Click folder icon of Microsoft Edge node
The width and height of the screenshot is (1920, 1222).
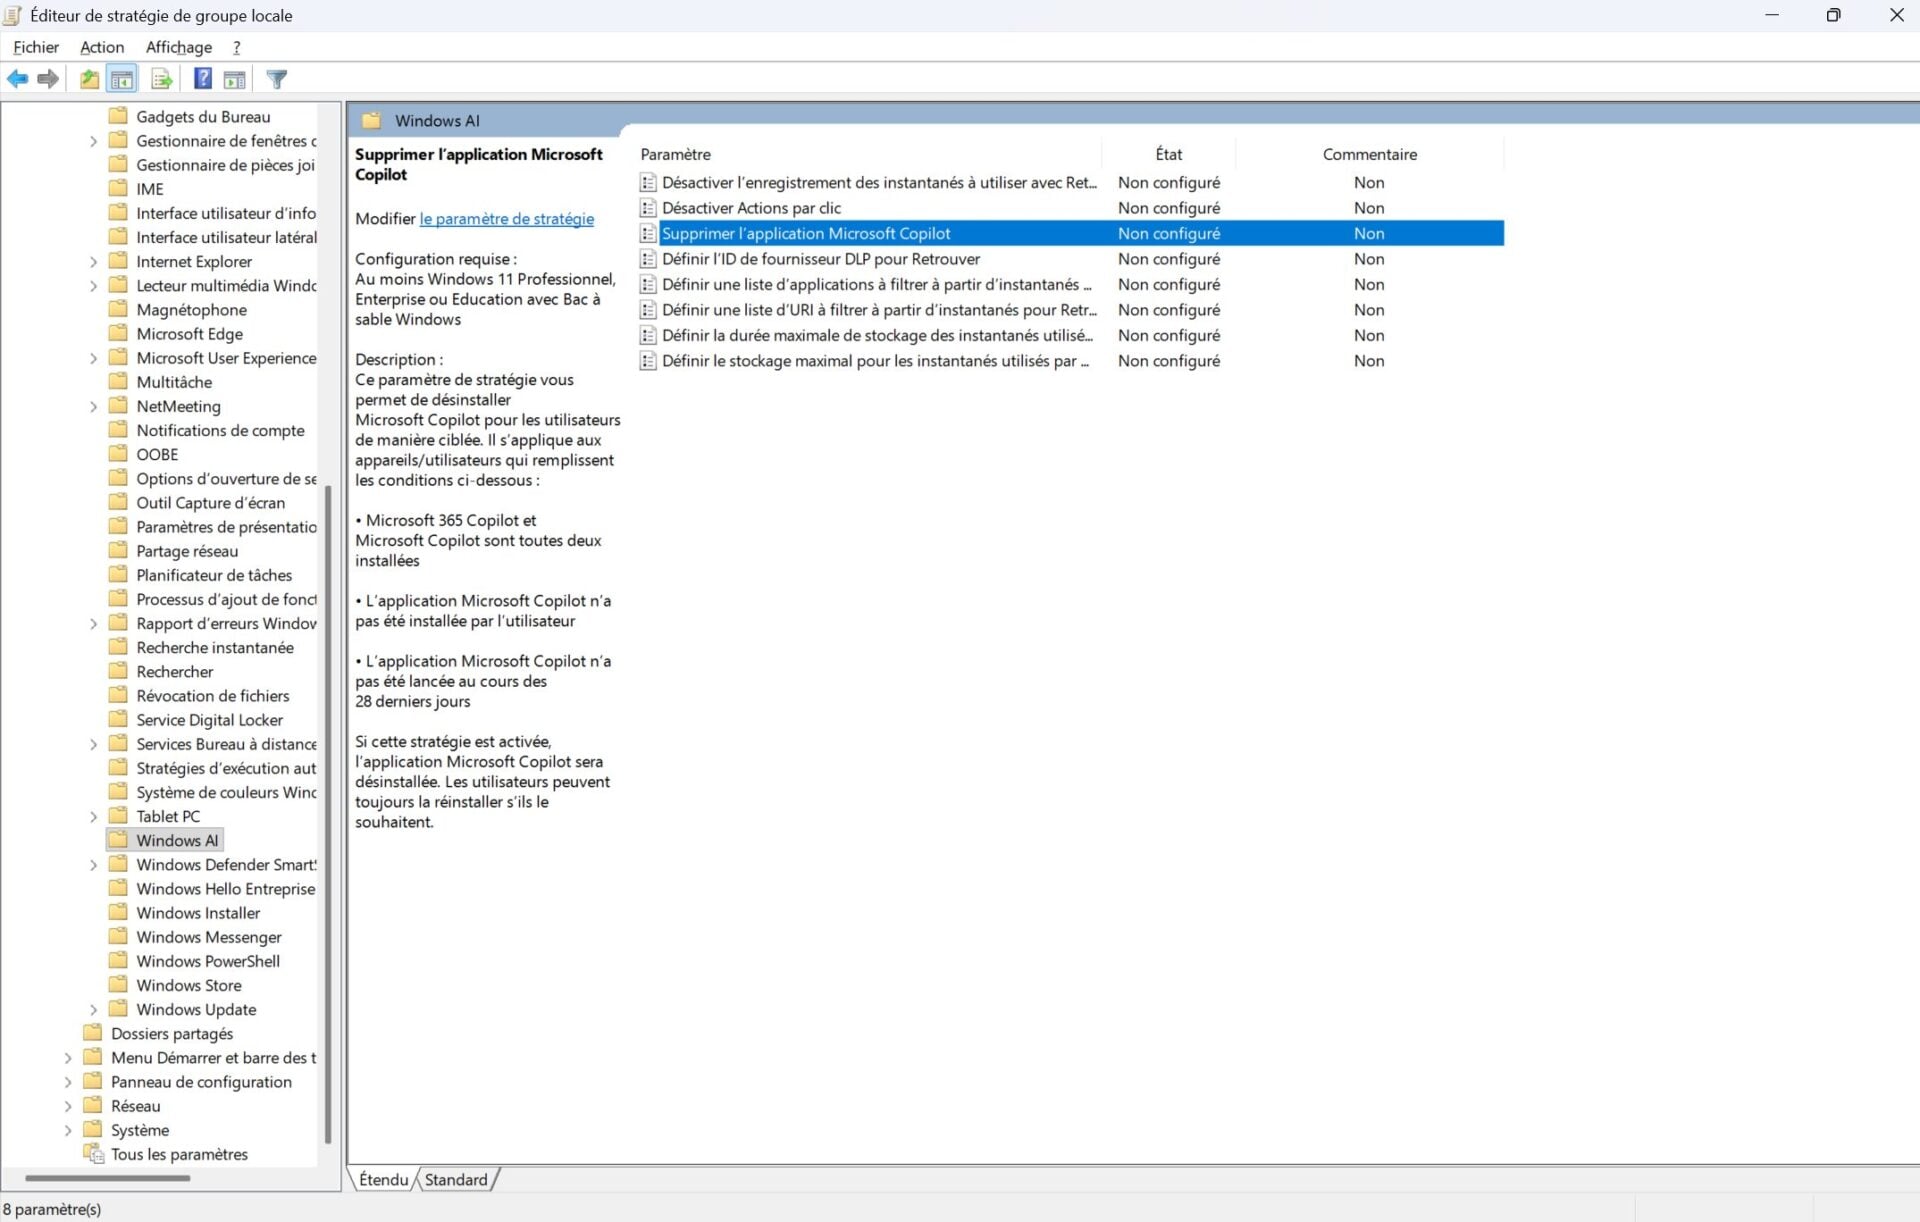[118, 334]
